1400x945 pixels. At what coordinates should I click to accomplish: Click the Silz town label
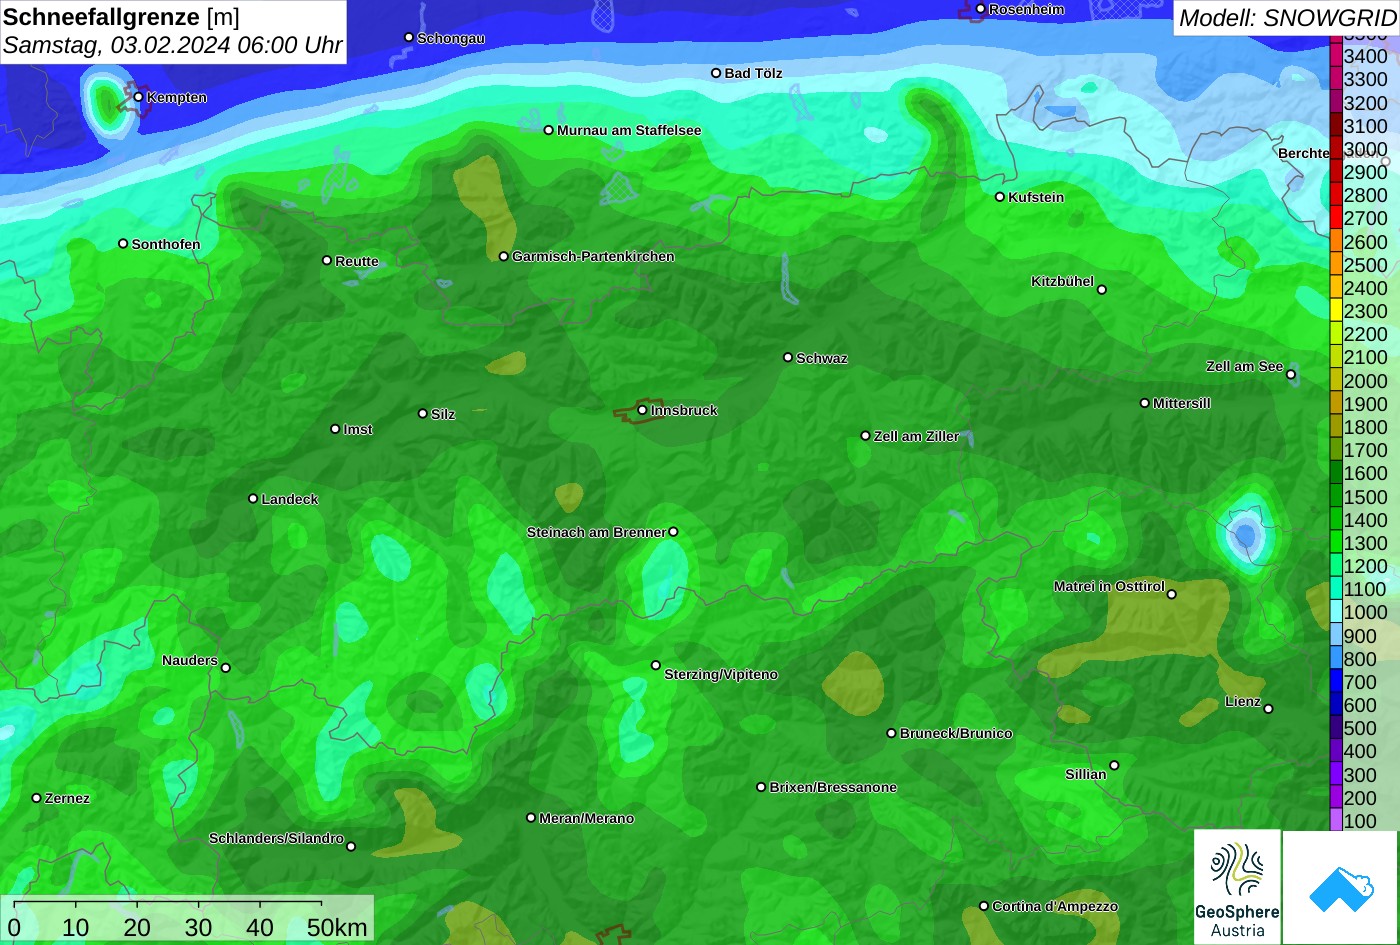[x=443, y=414]
